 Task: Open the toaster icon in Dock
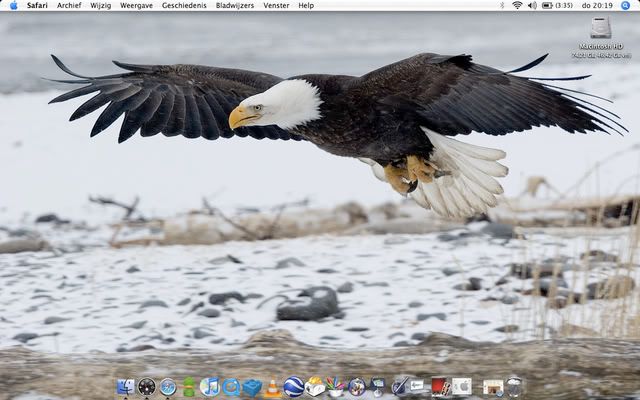click(315, 387)
